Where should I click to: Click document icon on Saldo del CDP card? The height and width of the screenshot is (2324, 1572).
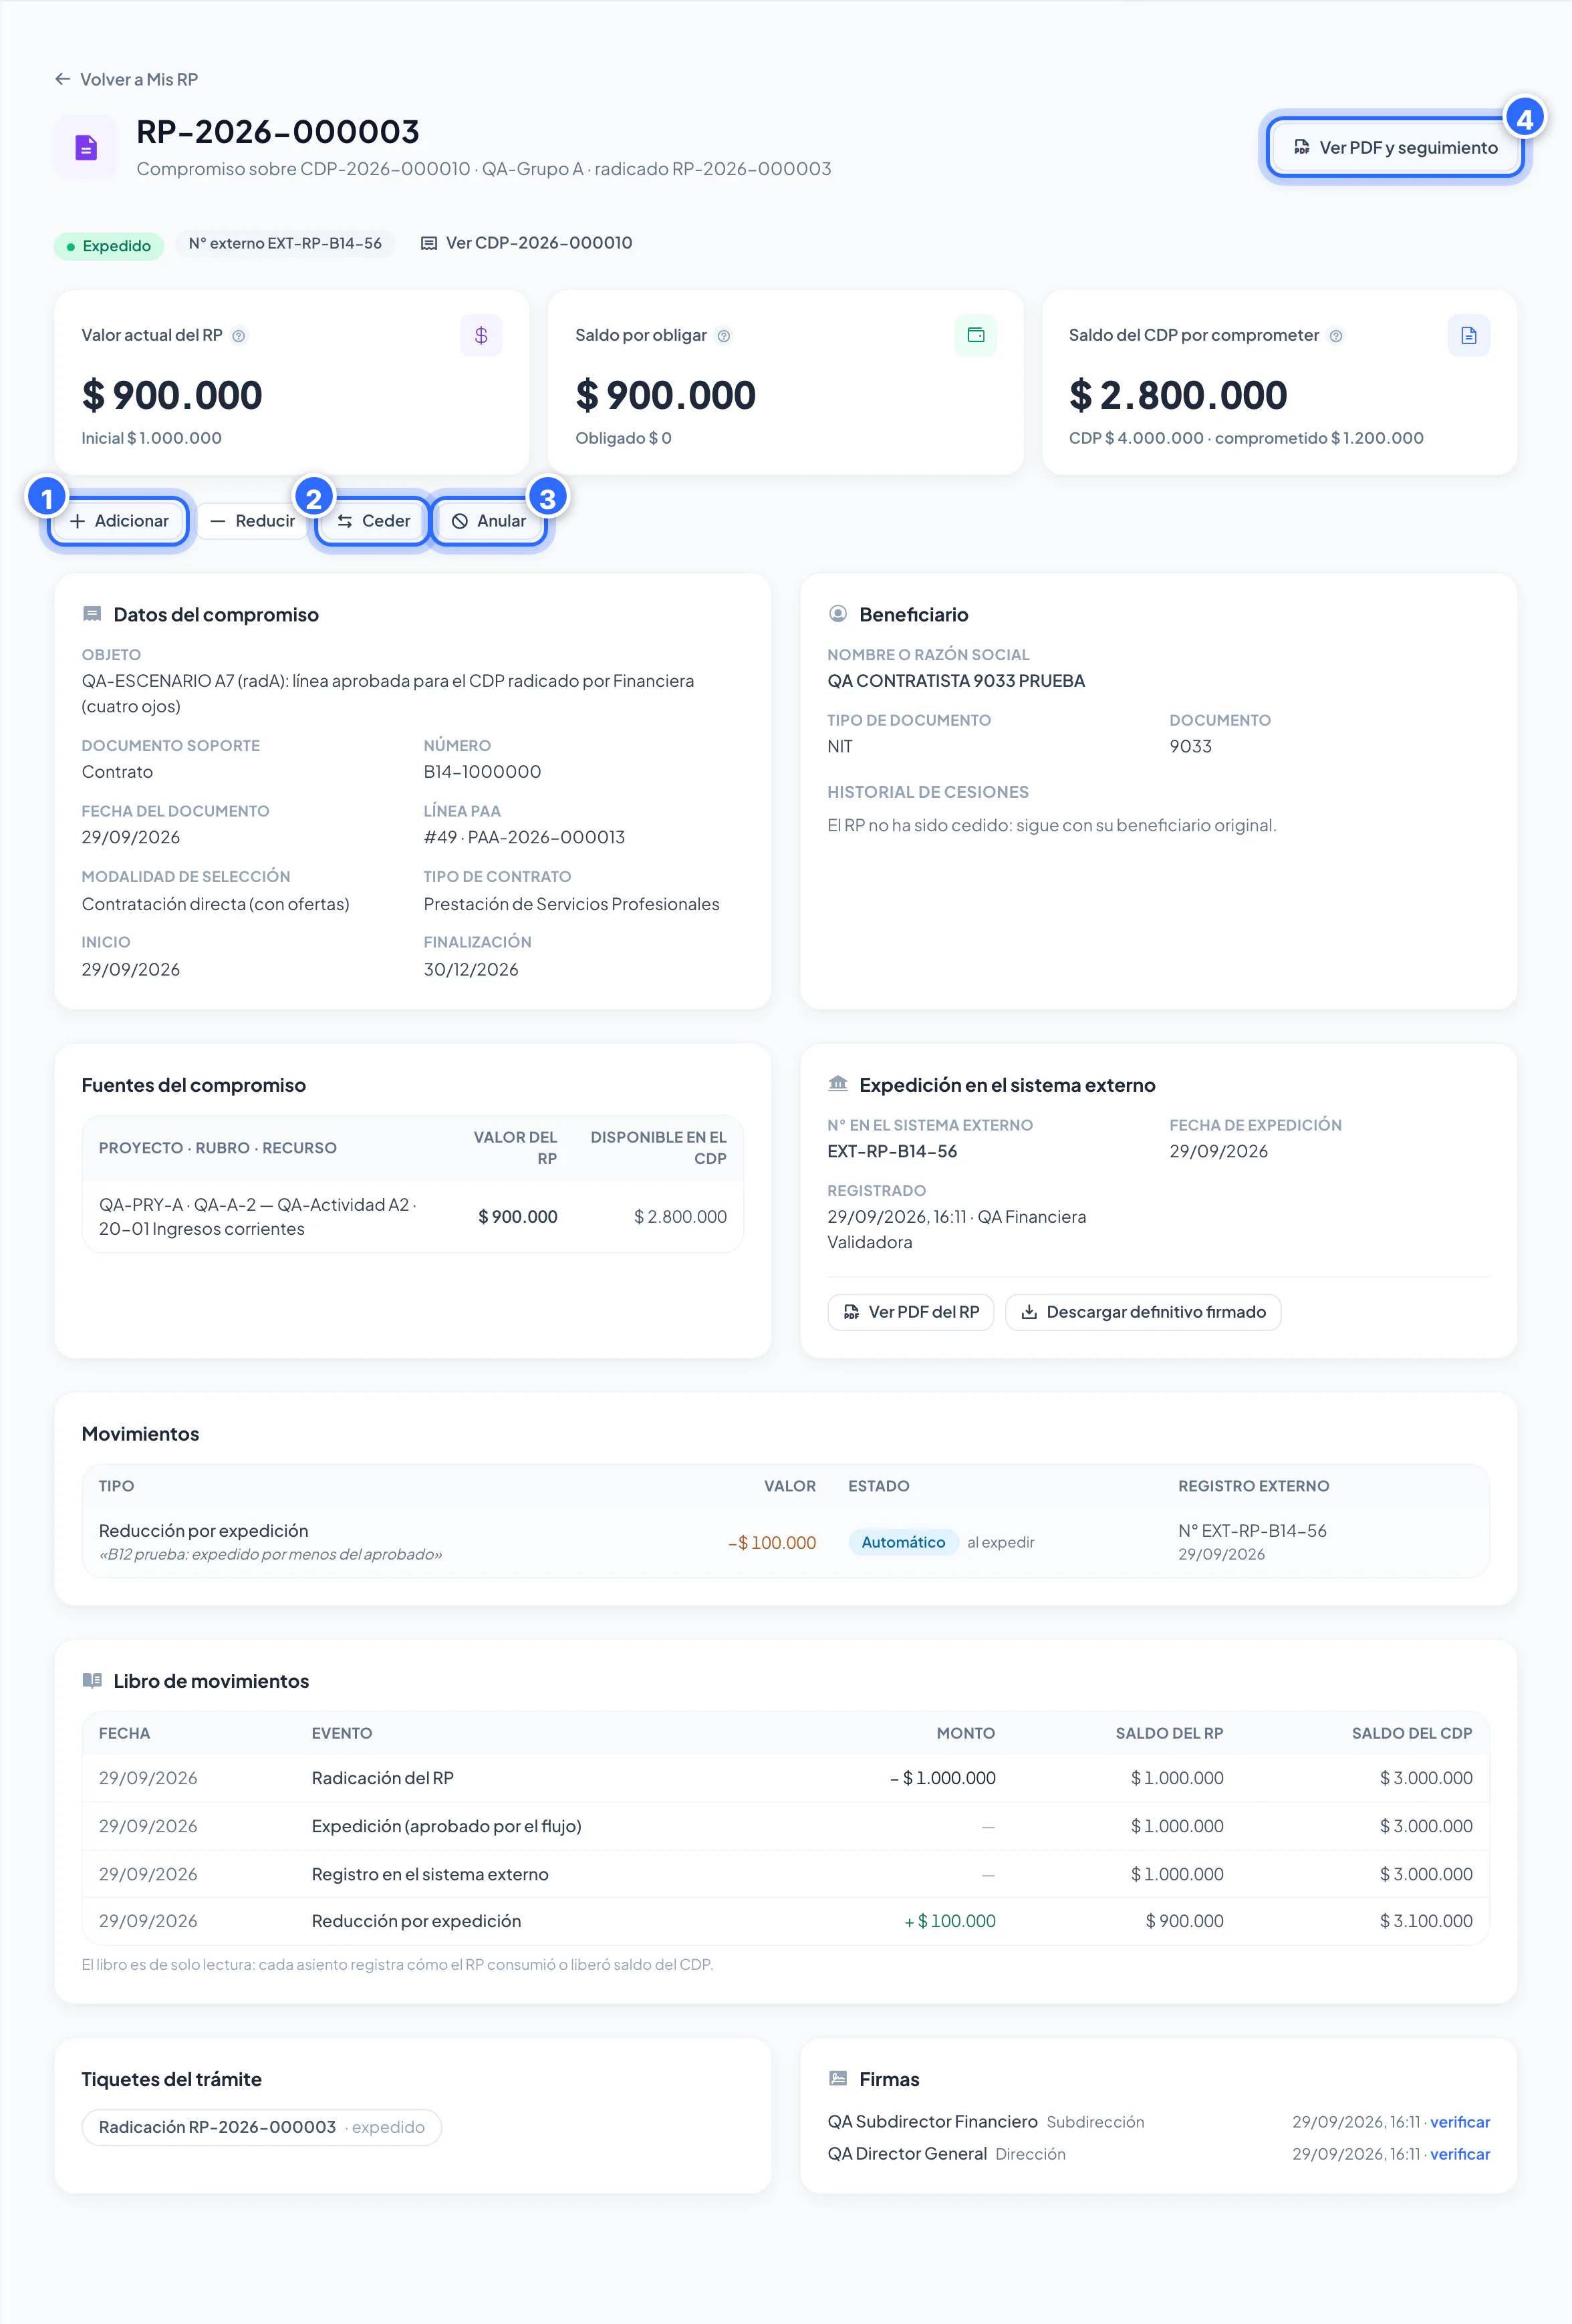(x=1468, y=336)
